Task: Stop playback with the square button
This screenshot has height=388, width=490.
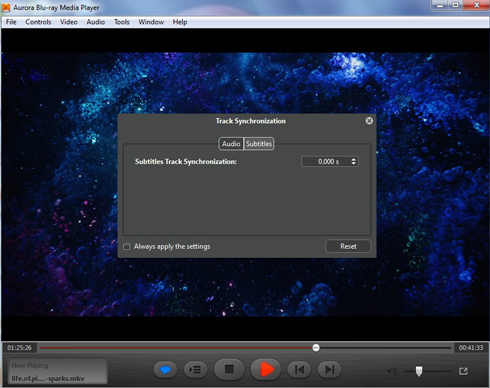Action: pos(229,369)
